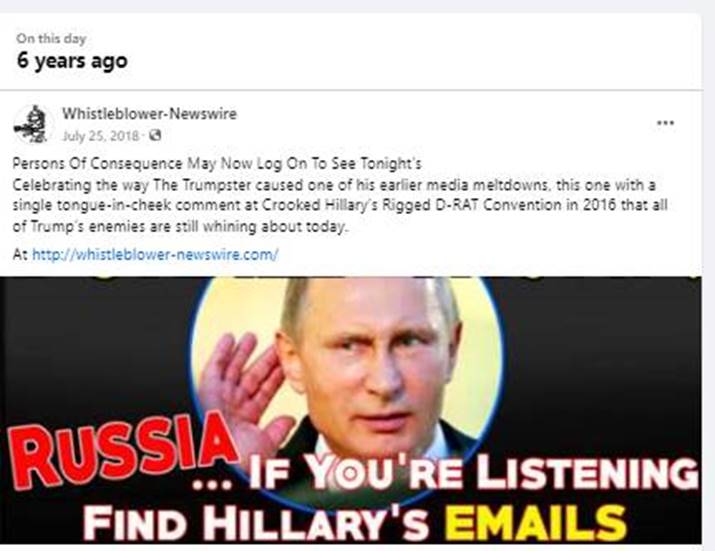Image resolution: width=715 pixels, height=551 pixels.
Task: Click the "At" word before the link
Action: click(20, 255)
